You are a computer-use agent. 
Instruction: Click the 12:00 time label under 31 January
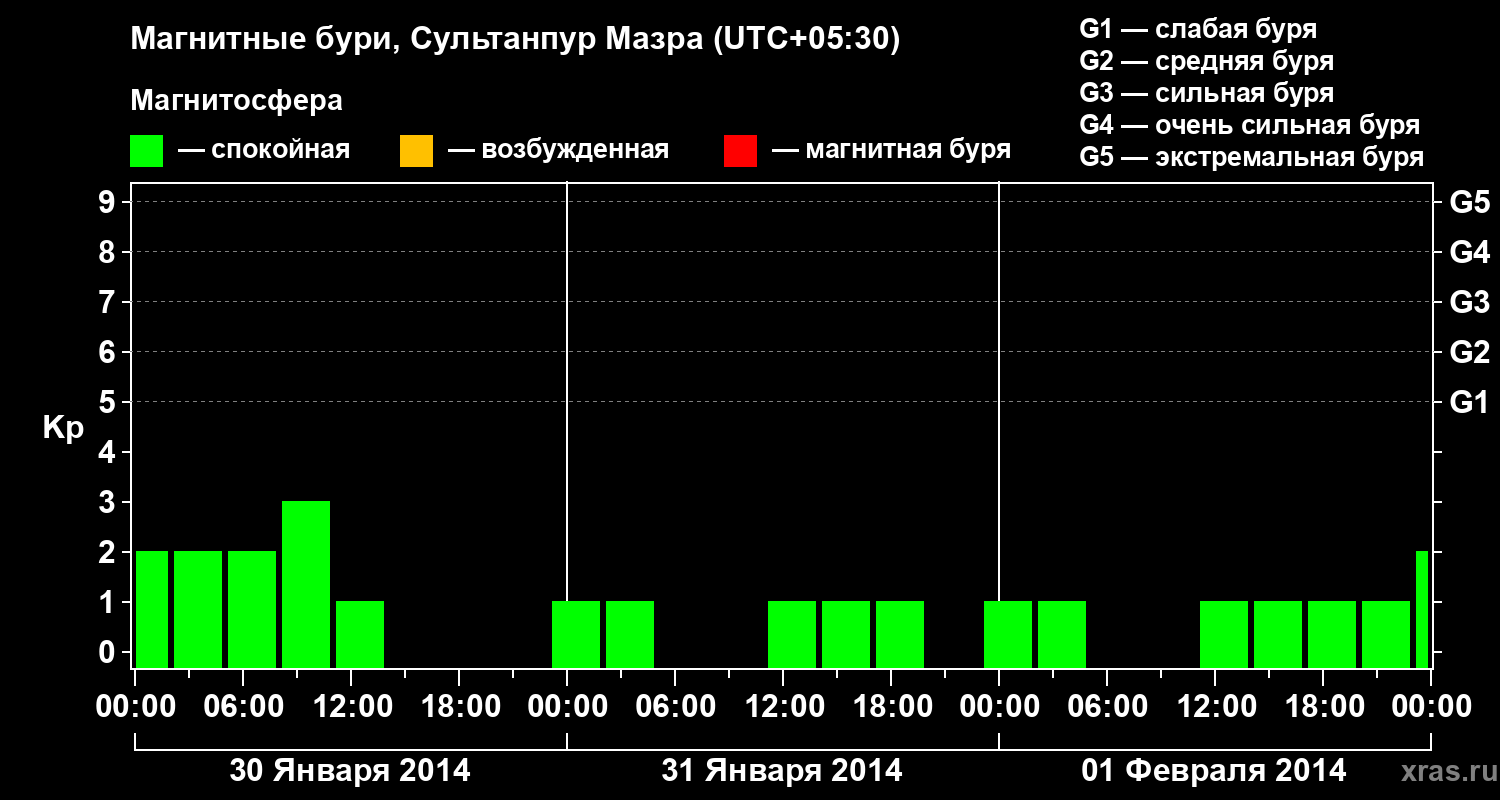pos(783,707)
